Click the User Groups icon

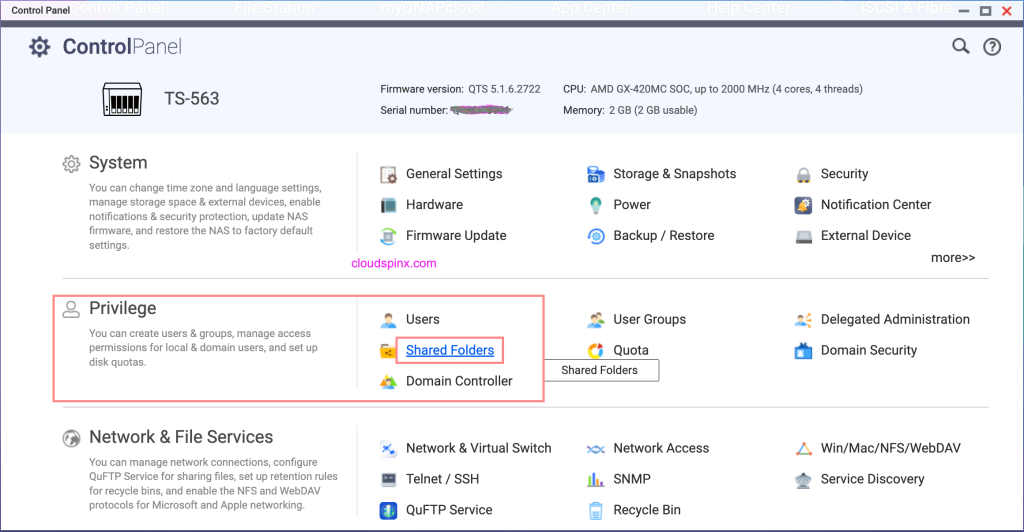596,320
